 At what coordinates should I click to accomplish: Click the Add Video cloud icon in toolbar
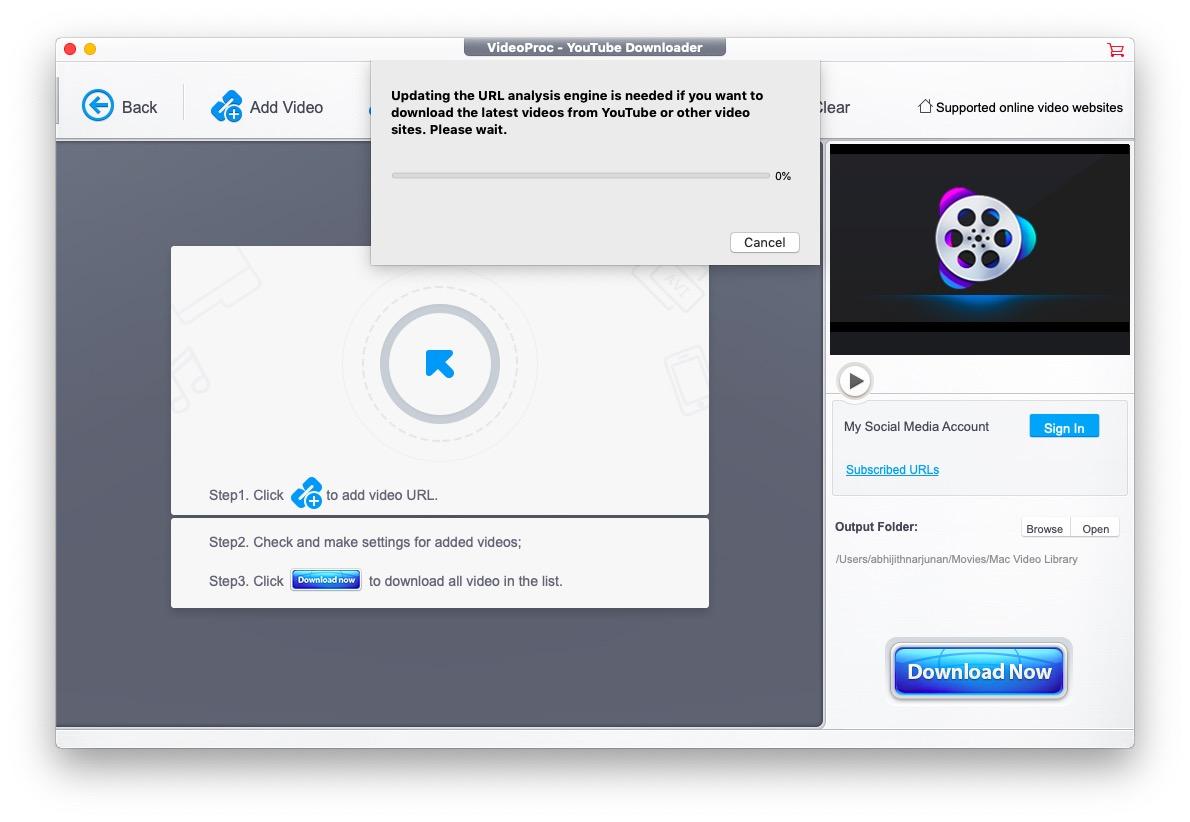coord(226,106)
